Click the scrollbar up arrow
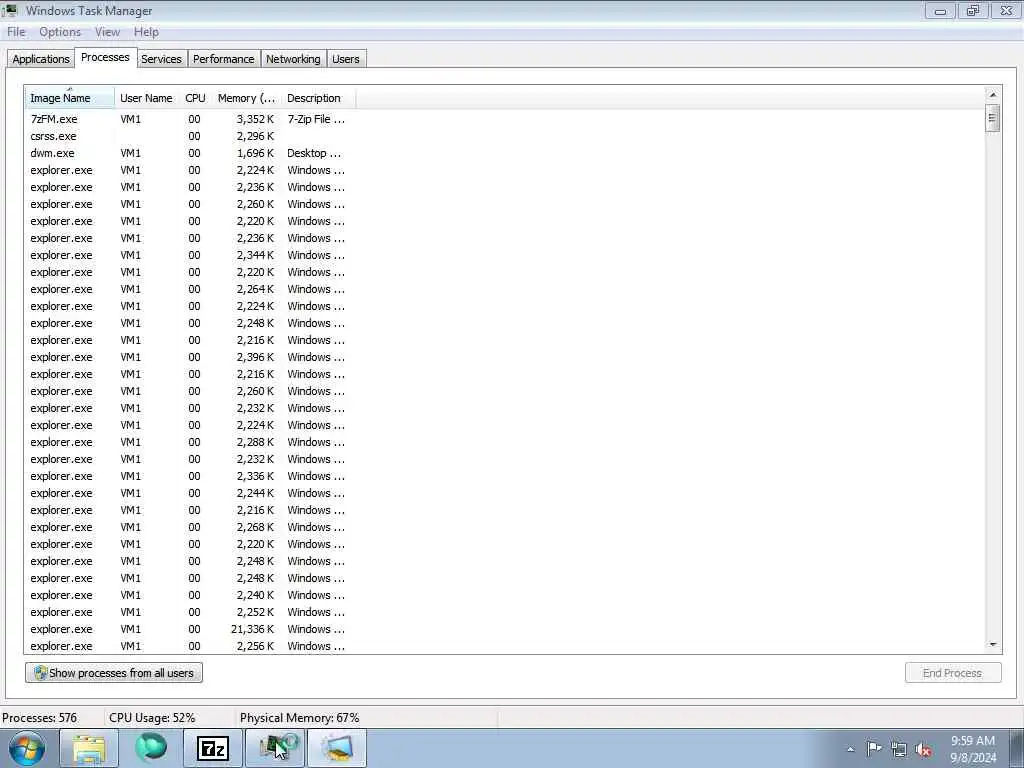Image resolution: width=1024 pixels, height=768 pixels. coord(993,95)
